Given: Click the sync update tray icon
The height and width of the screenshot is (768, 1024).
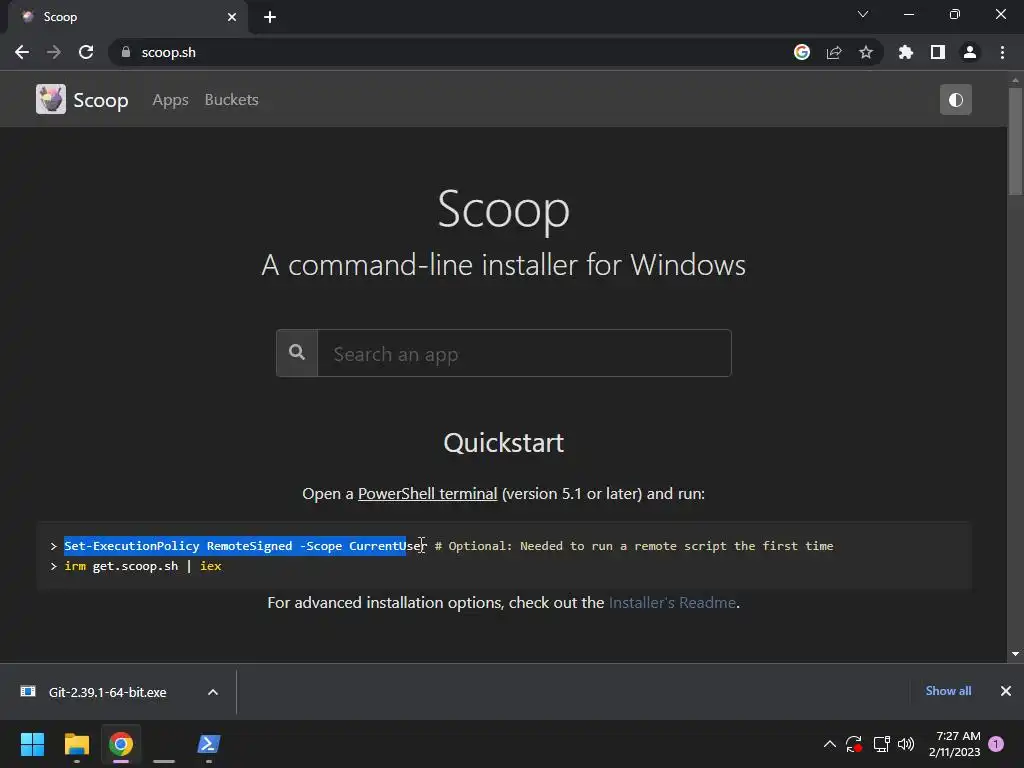Looking at the screenshot, I should point(854,744).
